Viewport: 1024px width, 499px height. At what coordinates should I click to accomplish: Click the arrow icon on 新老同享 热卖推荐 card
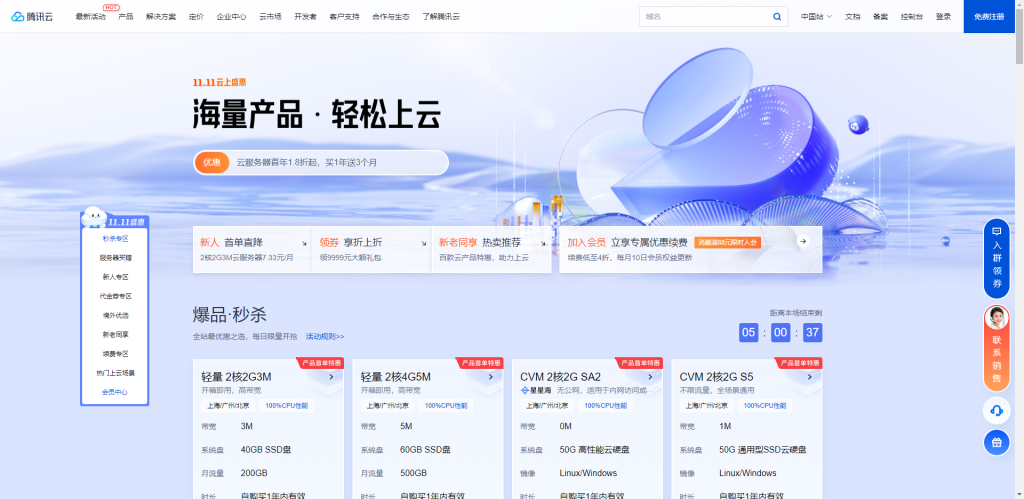[x=543, y=243]
